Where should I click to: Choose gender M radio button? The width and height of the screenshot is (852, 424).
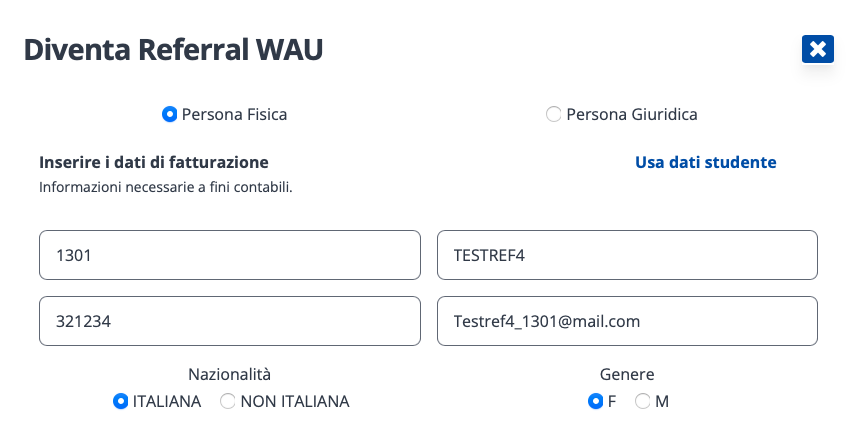pyautogui.click(x=642, y=401)
